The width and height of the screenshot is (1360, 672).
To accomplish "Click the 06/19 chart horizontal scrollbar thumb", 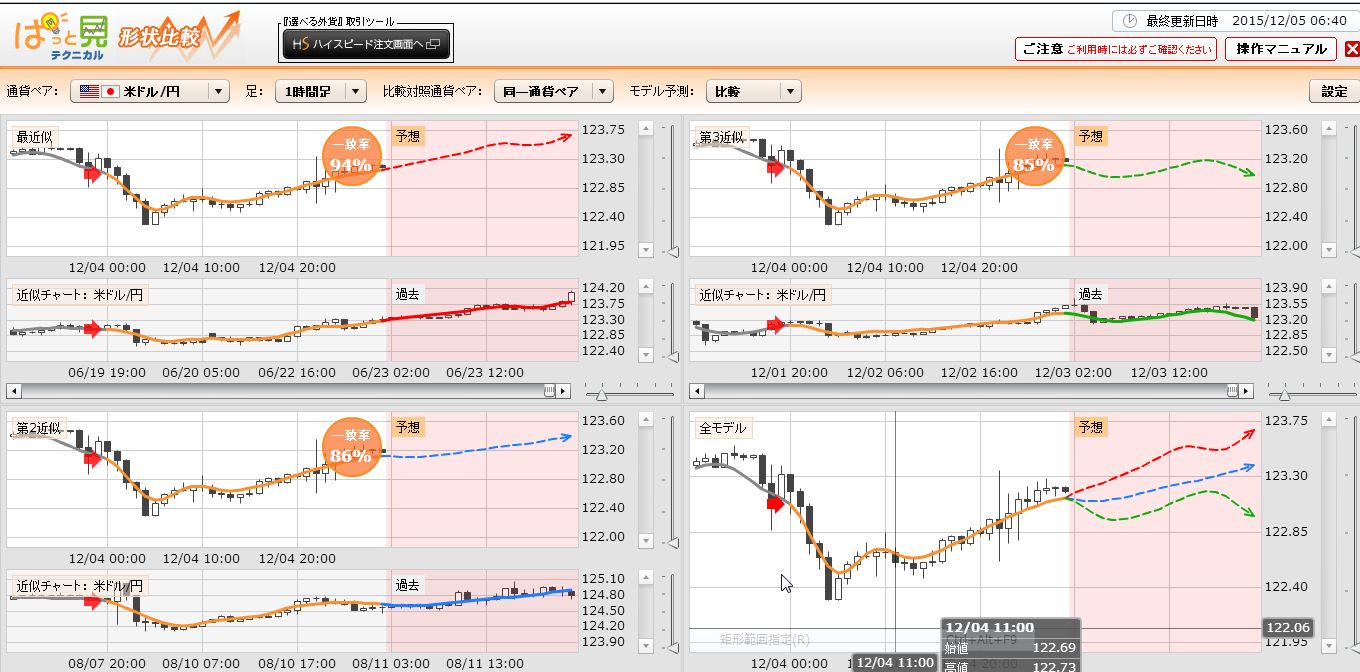I will (x=550, y=390).
